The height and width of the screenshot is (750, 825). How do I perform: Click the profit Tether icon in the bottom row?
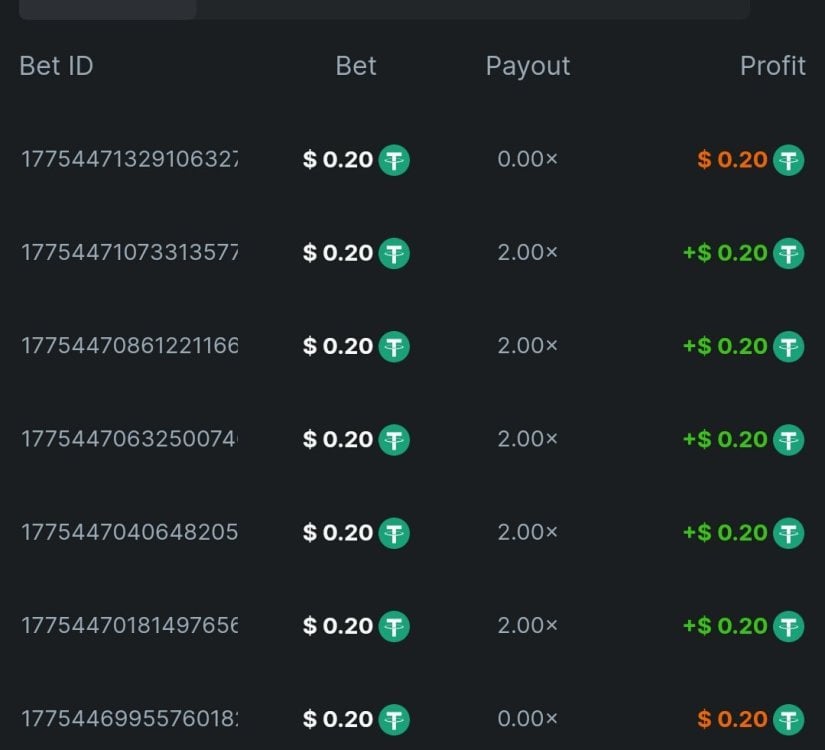pos(789,719)
